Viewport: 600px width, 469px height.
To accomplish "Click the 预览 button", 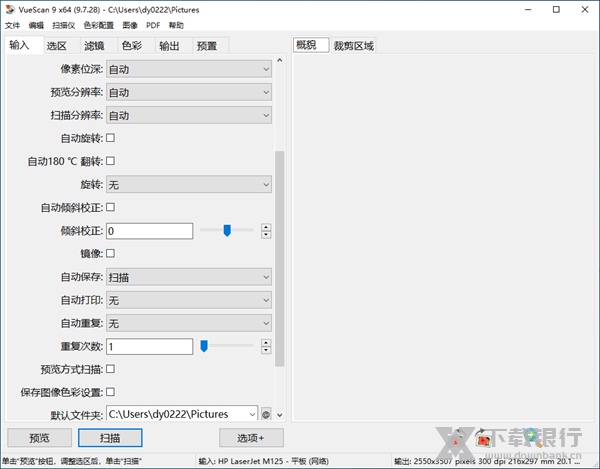I will (39, 438).
